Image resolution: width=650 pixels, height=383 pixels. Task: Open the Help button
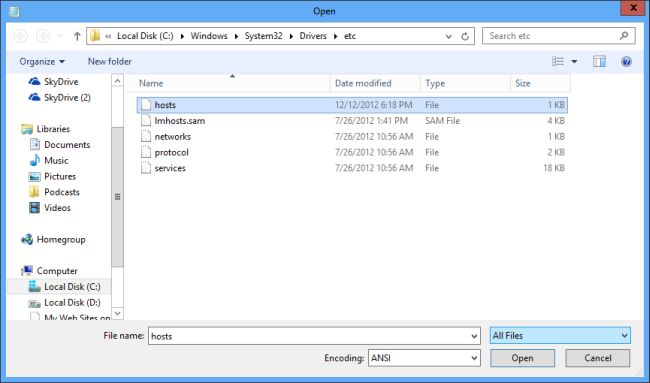(626, 61)
